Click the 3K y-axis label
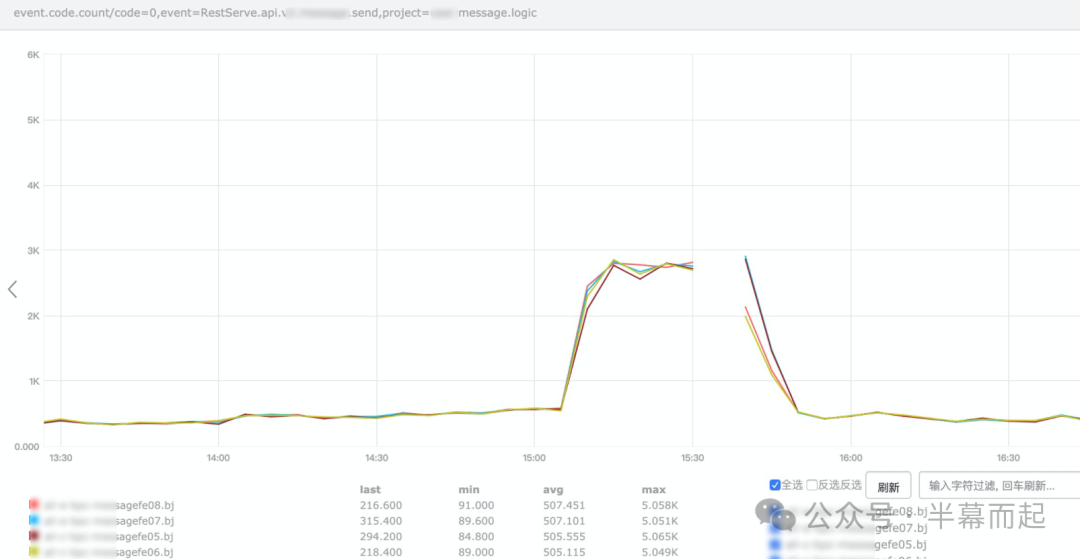This screenshot has width=1080, height=559. [33, 251]
